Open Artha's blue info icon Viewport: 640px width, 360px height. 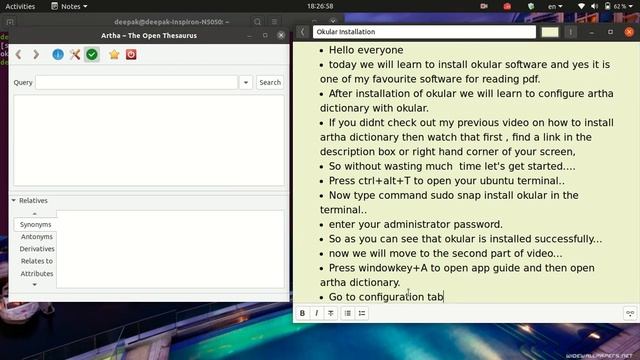(x=58, y=54)
